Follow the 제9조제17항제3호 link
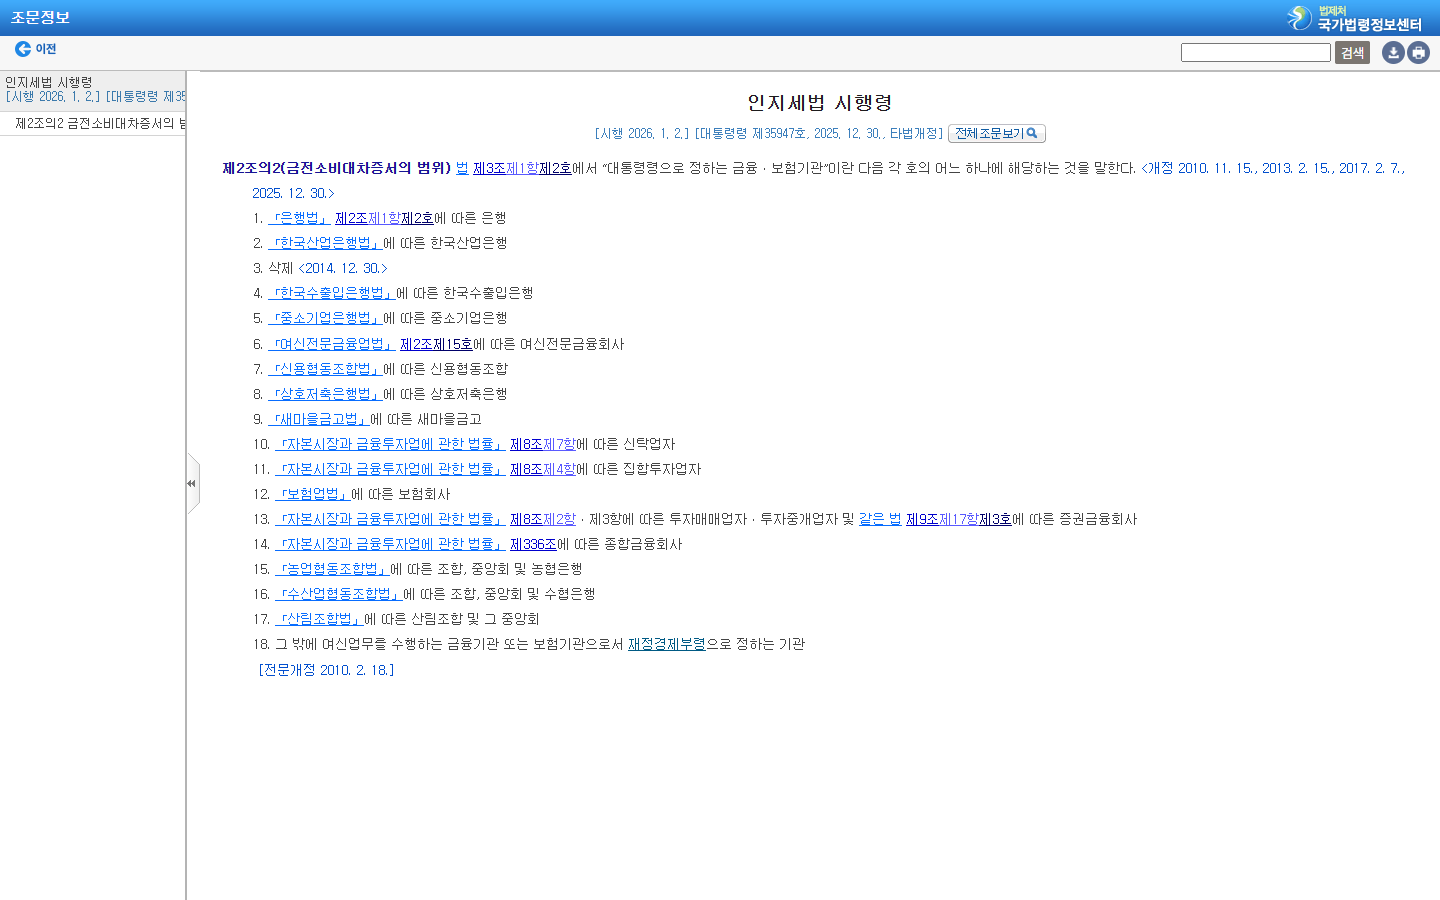Viewport: 1440px width, 900px height. (959, 519)
